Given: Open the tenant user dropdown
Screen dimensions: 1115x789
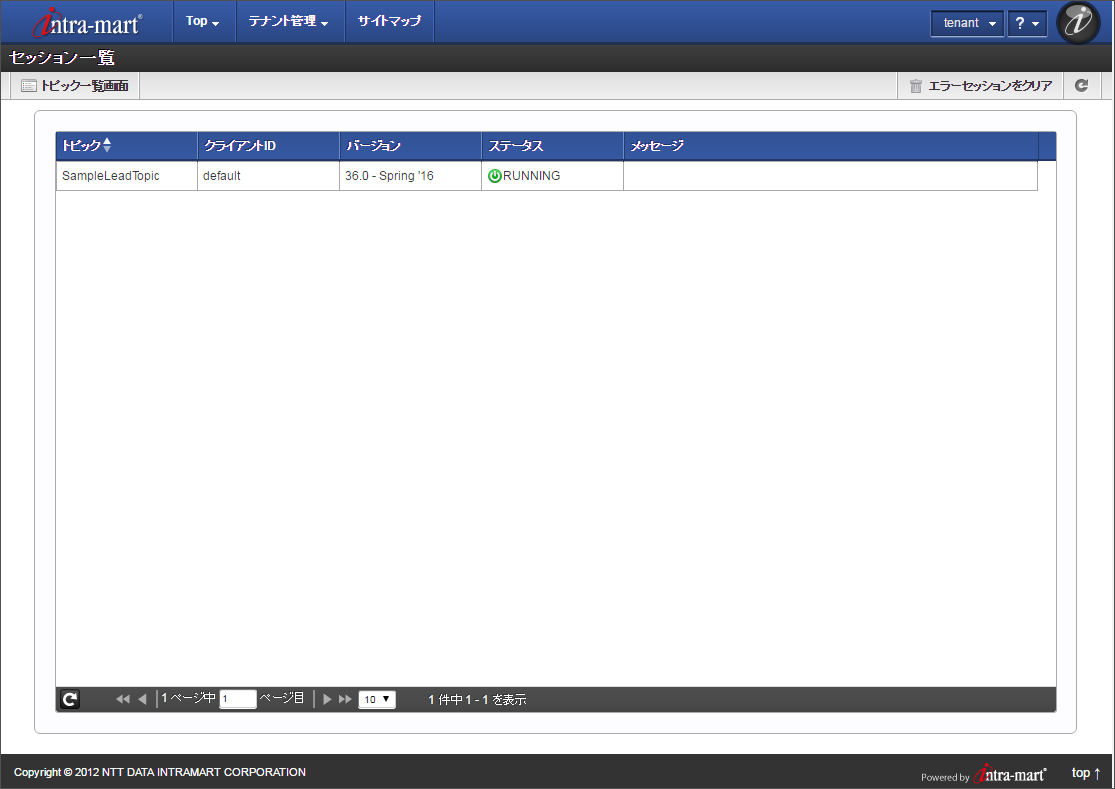Looking at the screenshot, I should (968, 23).
